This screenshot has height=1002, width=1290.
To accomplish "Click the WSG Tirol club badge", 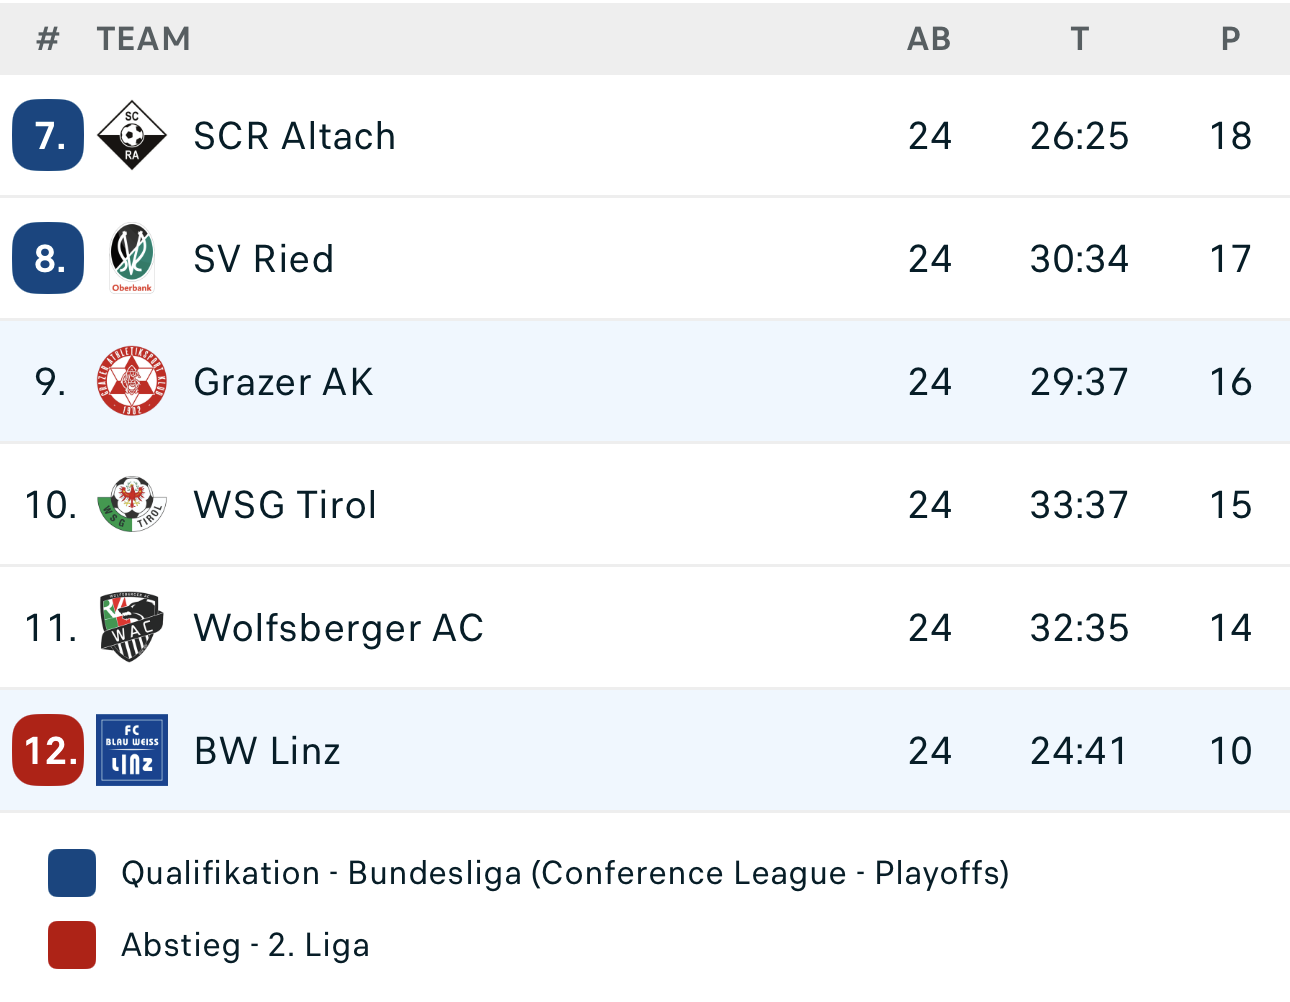I will click(x=132, y=504).
